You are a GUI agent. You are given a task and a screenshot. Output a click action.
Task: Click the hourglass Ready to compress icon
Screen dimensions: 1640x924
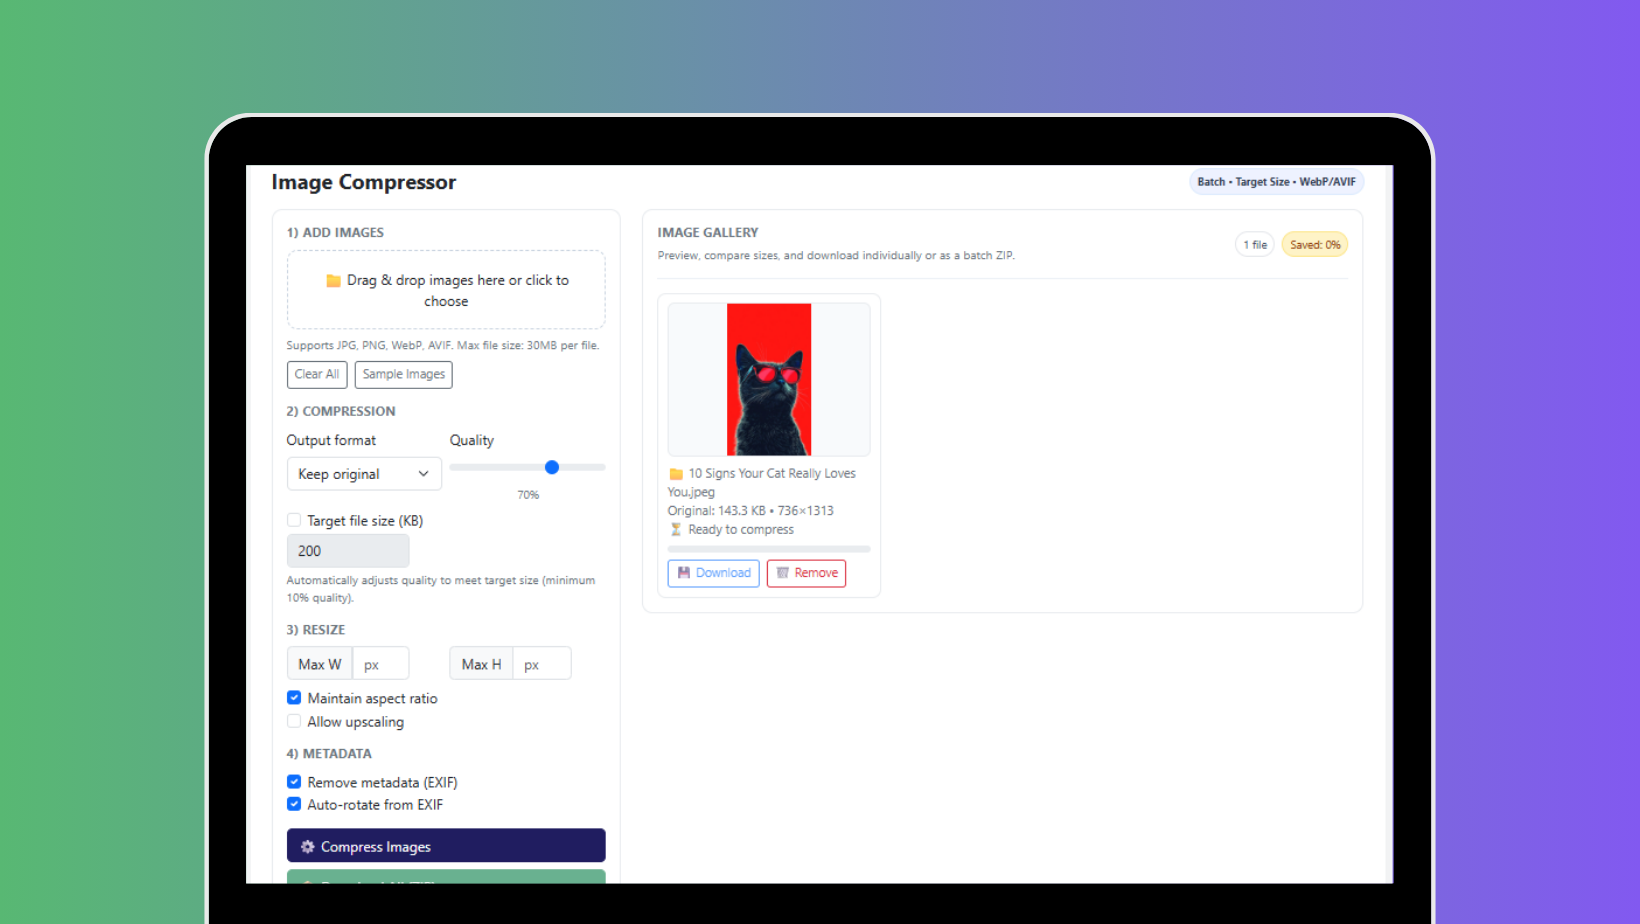676,530
